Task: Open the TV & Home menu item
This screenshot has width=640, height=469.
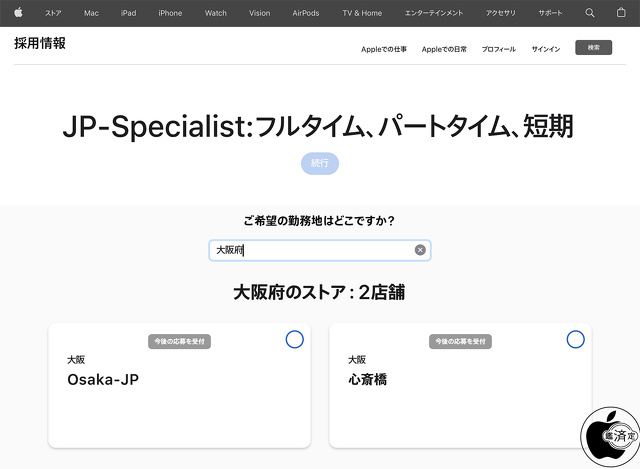Action: 362,13
